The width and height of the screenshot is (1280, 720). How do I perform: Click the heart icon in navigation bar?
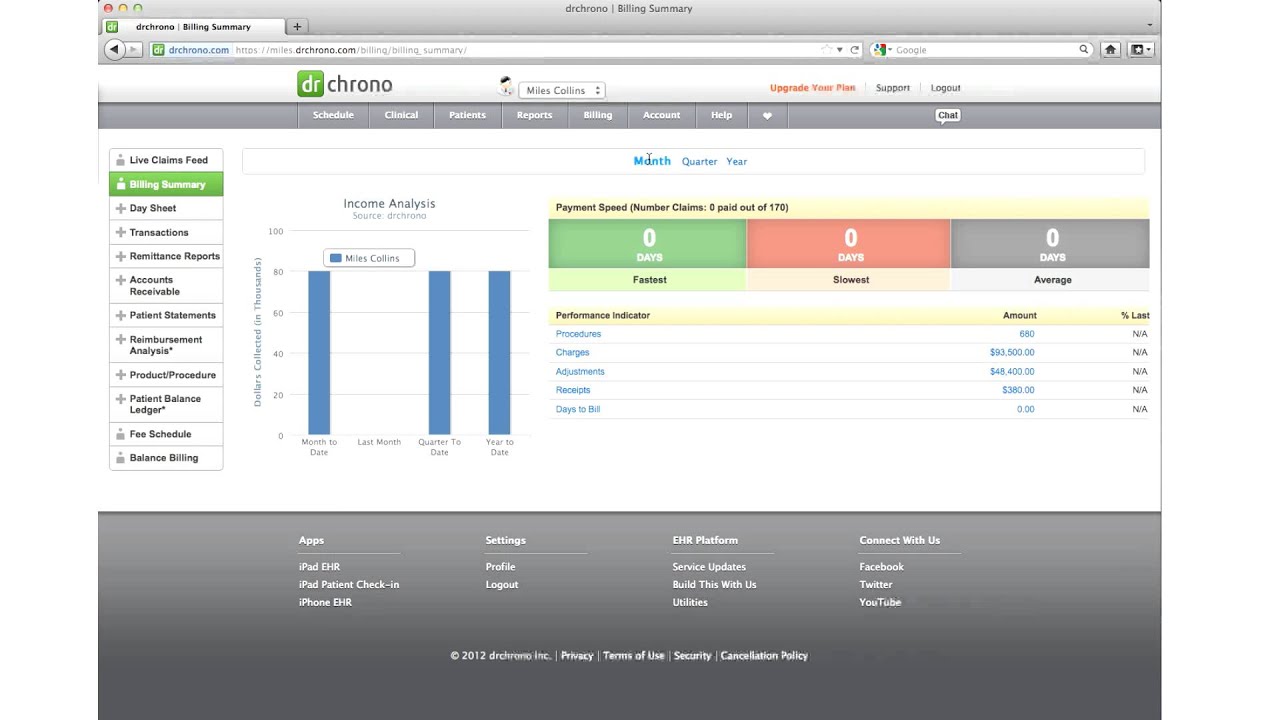click(x=767, y=115)
